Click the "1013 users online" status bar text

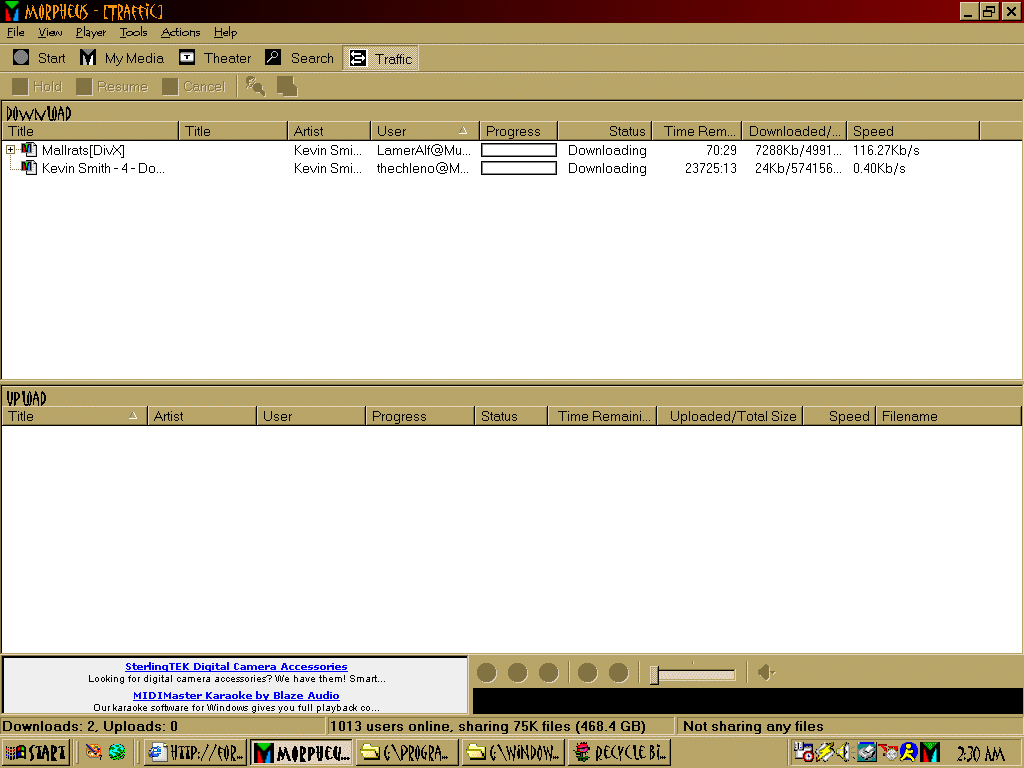click(x=391, y=726)
